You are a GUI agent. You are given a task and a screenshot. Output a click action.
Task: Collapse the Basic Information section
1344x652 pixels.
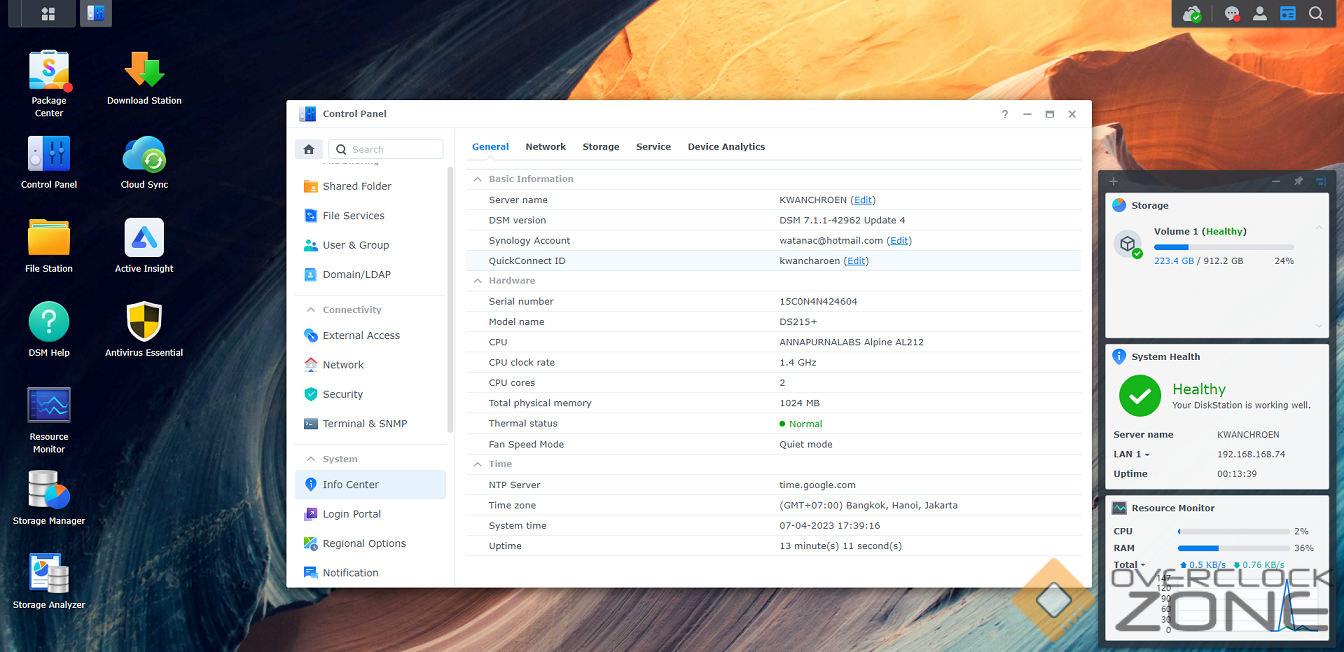click(x=477, y=179)
